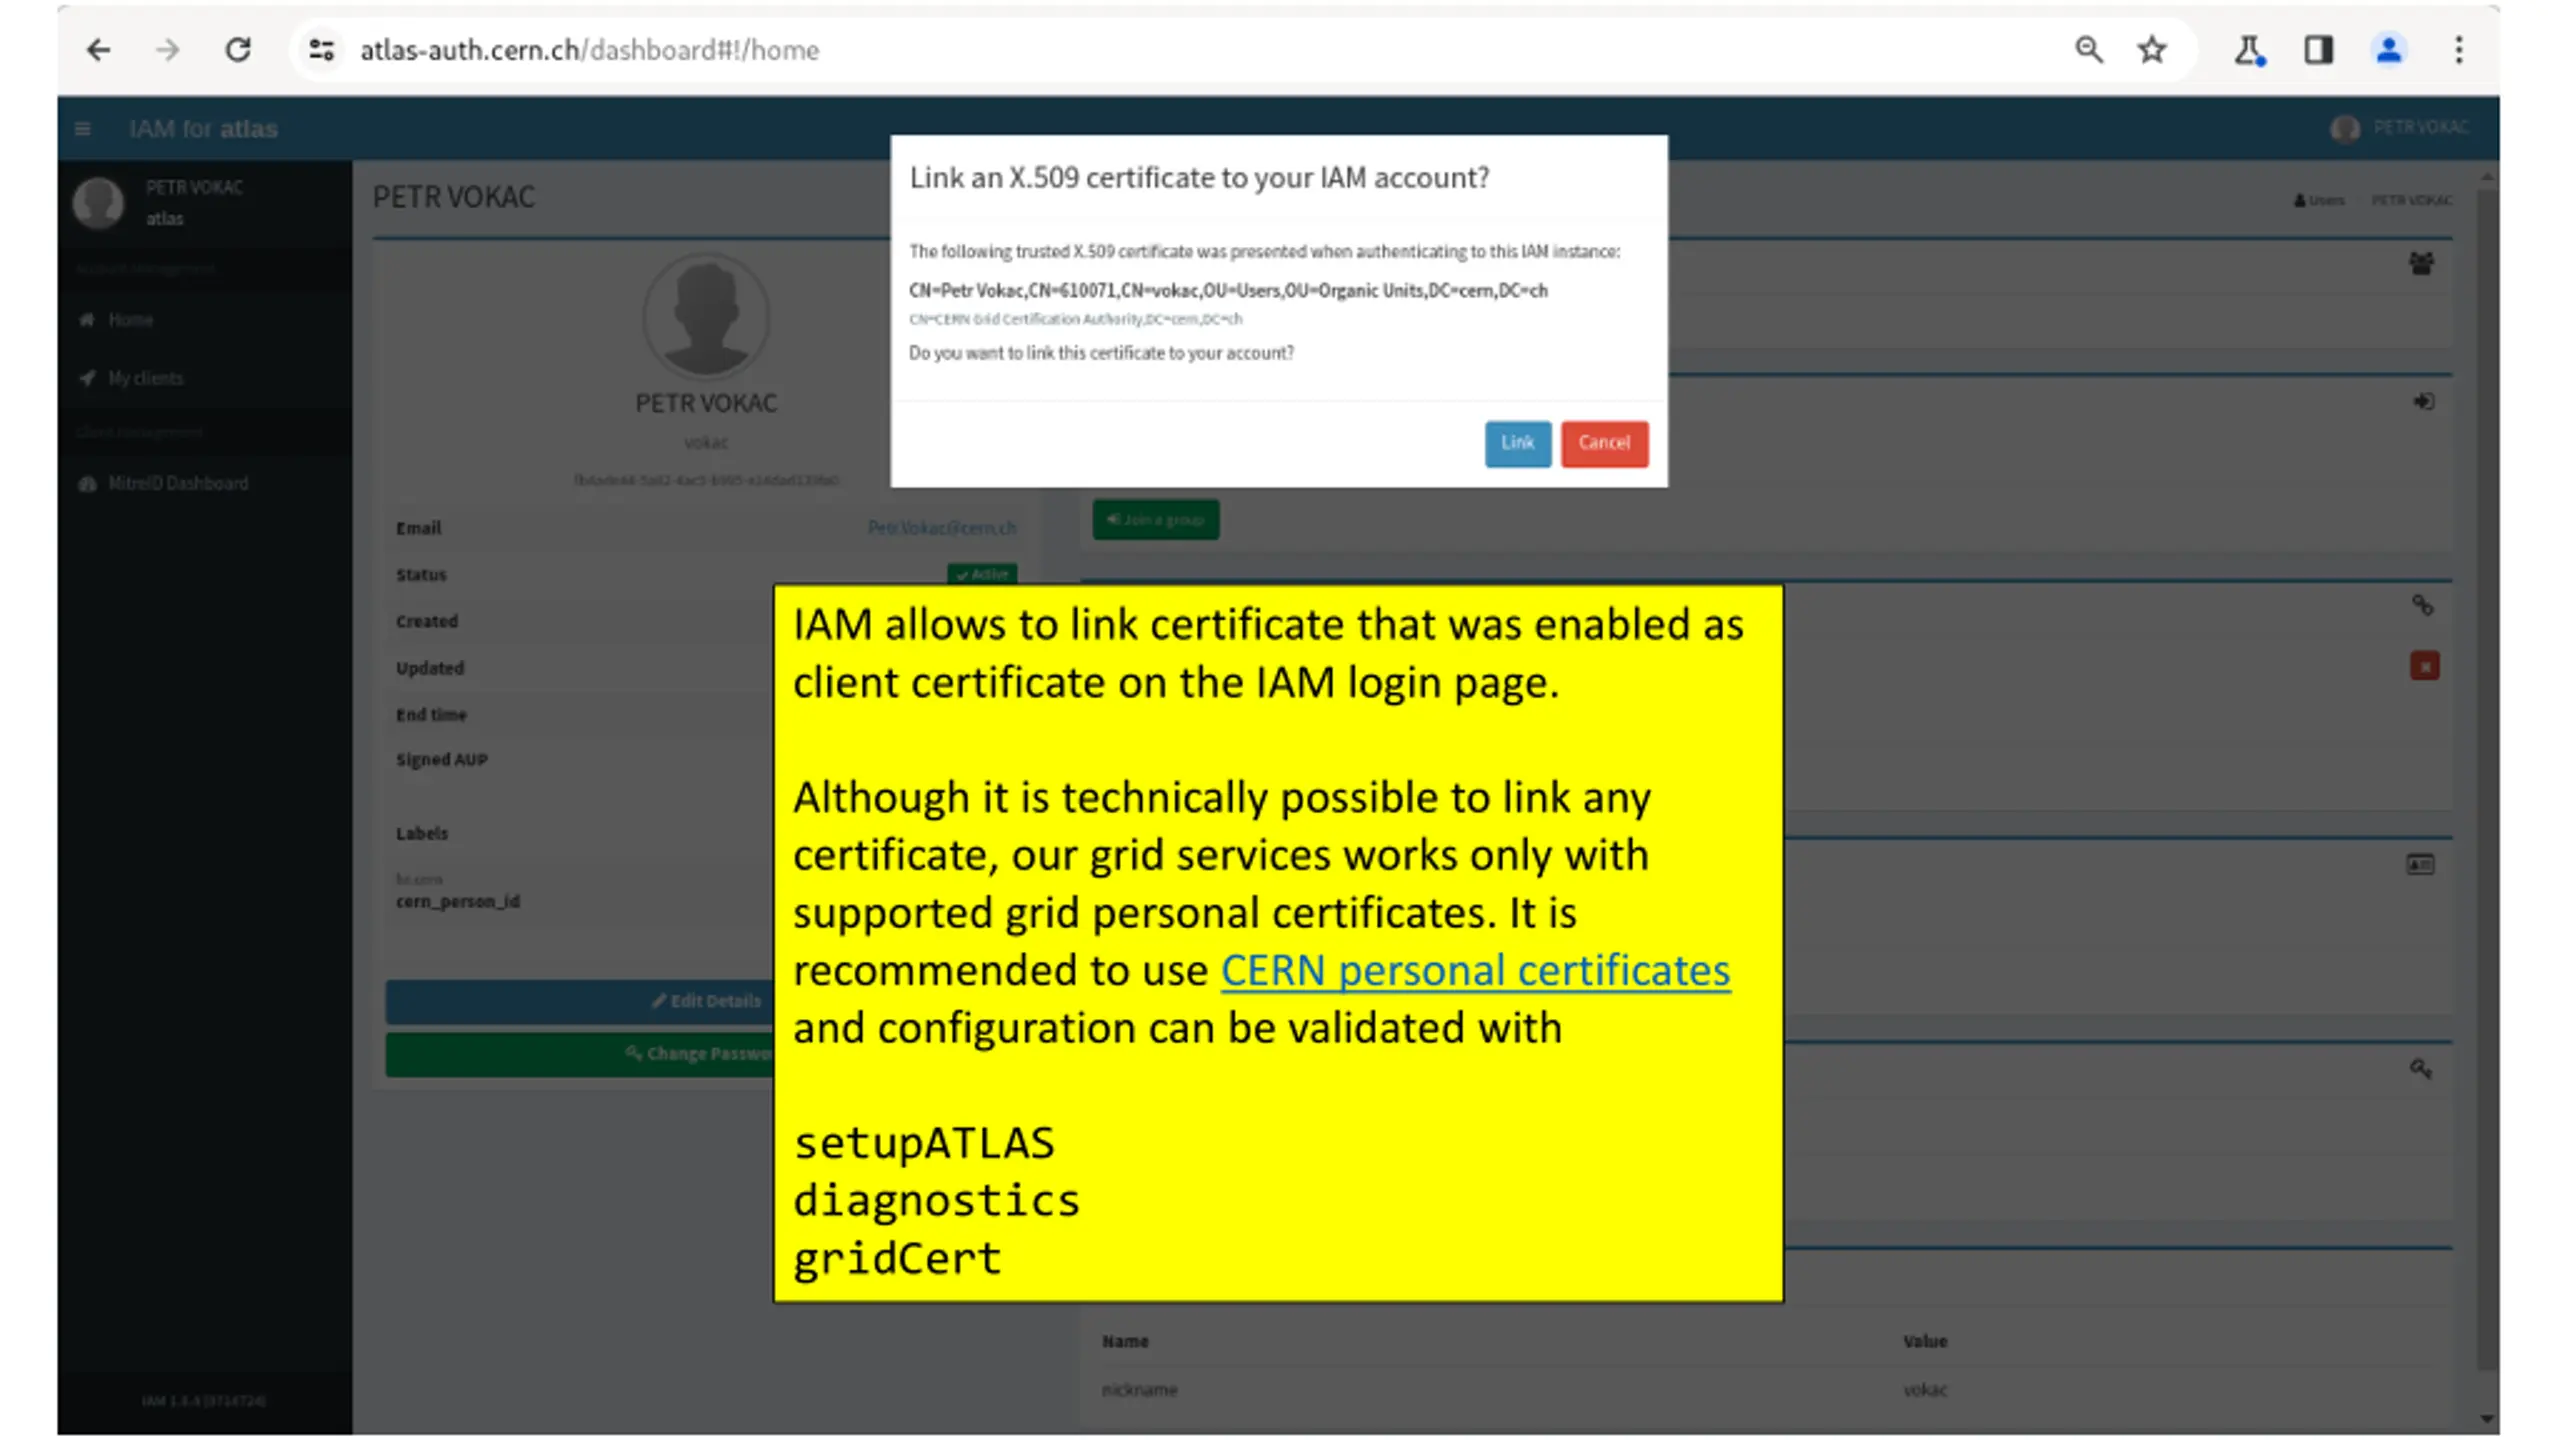Open the Chrome Labs flask icon
The height and width of the screenshot is (1440, 2560).
(2249, 50)
